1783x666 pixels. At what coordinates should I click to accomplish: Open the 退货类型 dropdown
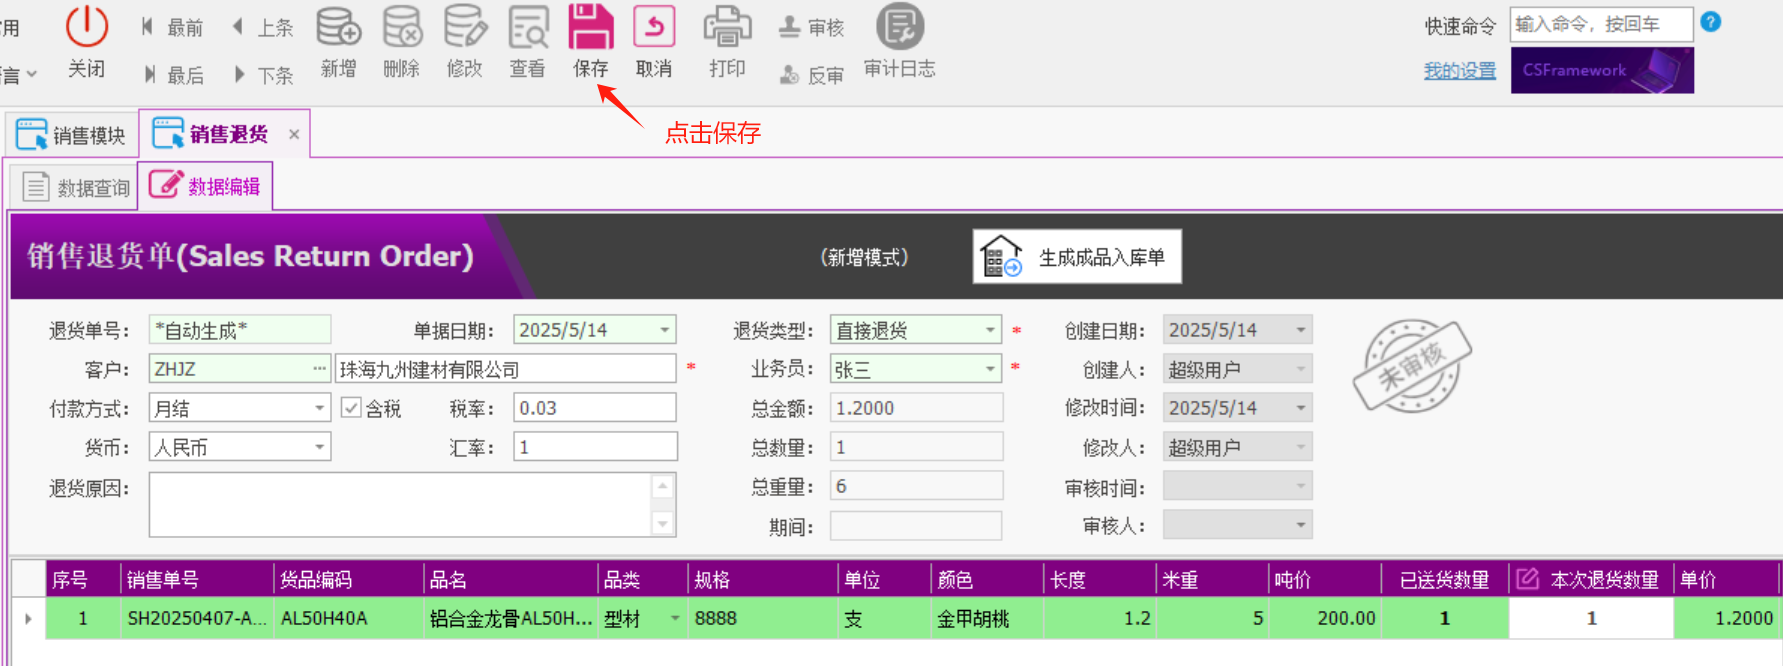(990, 330)
